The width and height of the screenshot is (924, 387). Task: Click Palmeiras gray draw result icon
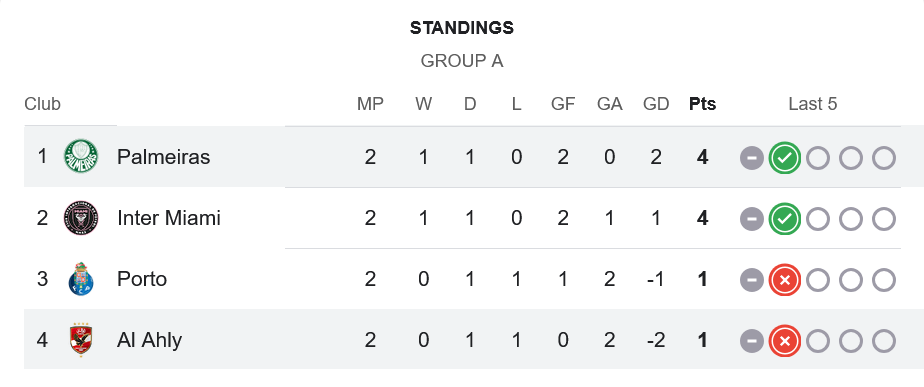(751, 158)
